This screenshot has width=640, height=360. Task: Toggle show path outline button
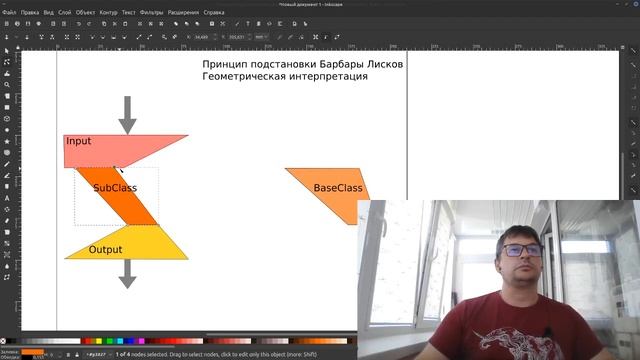click(337, 37)
